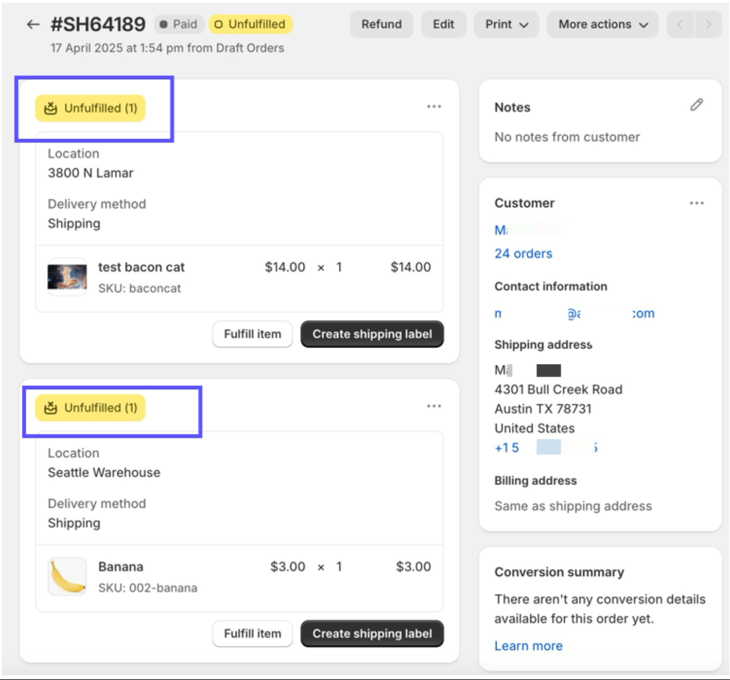Click the customer phone number link
Viewport: 730px width, 680px height.
[x=546, y=448]
